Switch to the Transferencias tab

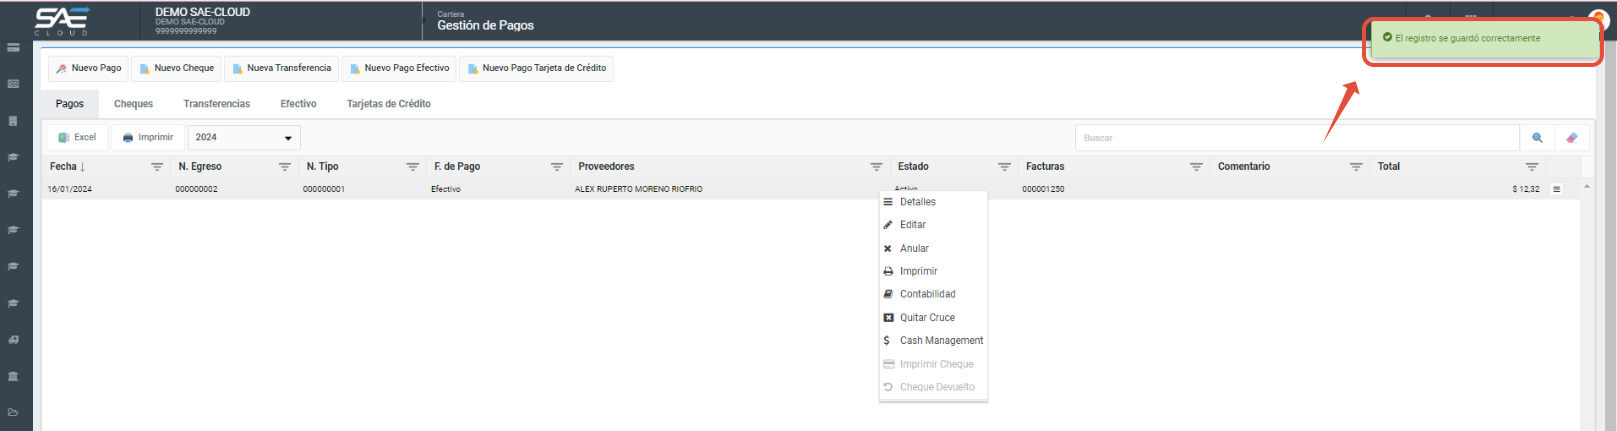[217, 104]
